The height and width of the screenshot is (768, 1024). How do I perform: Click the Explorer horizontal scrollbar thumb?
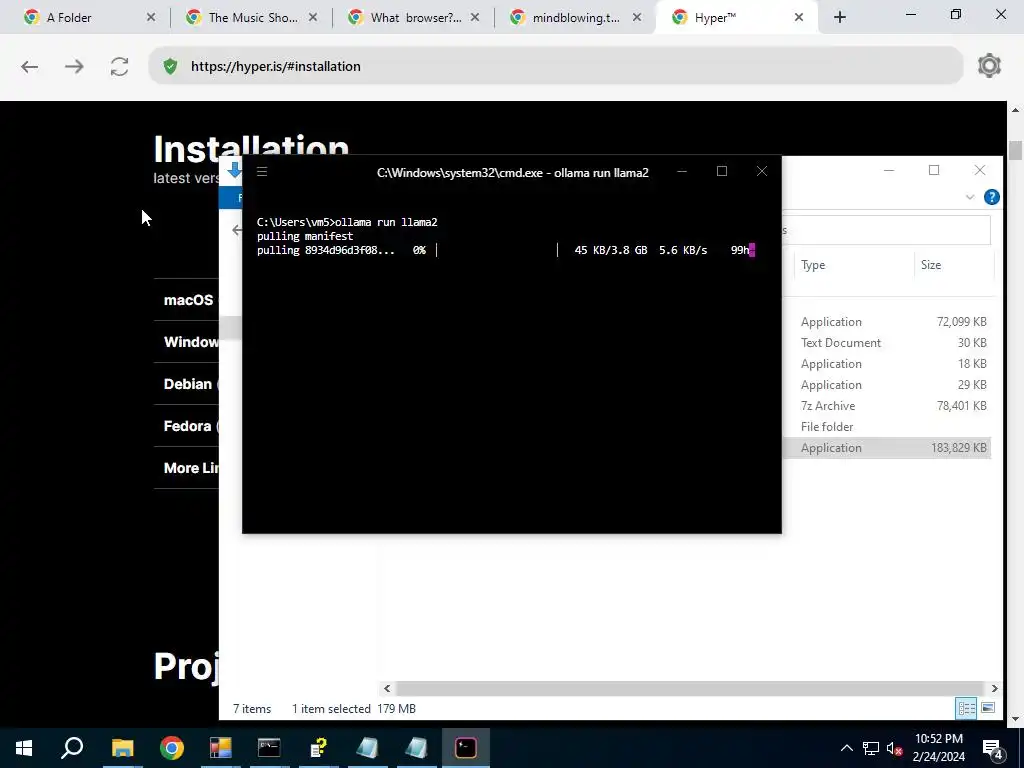click(x=690, y=688)
